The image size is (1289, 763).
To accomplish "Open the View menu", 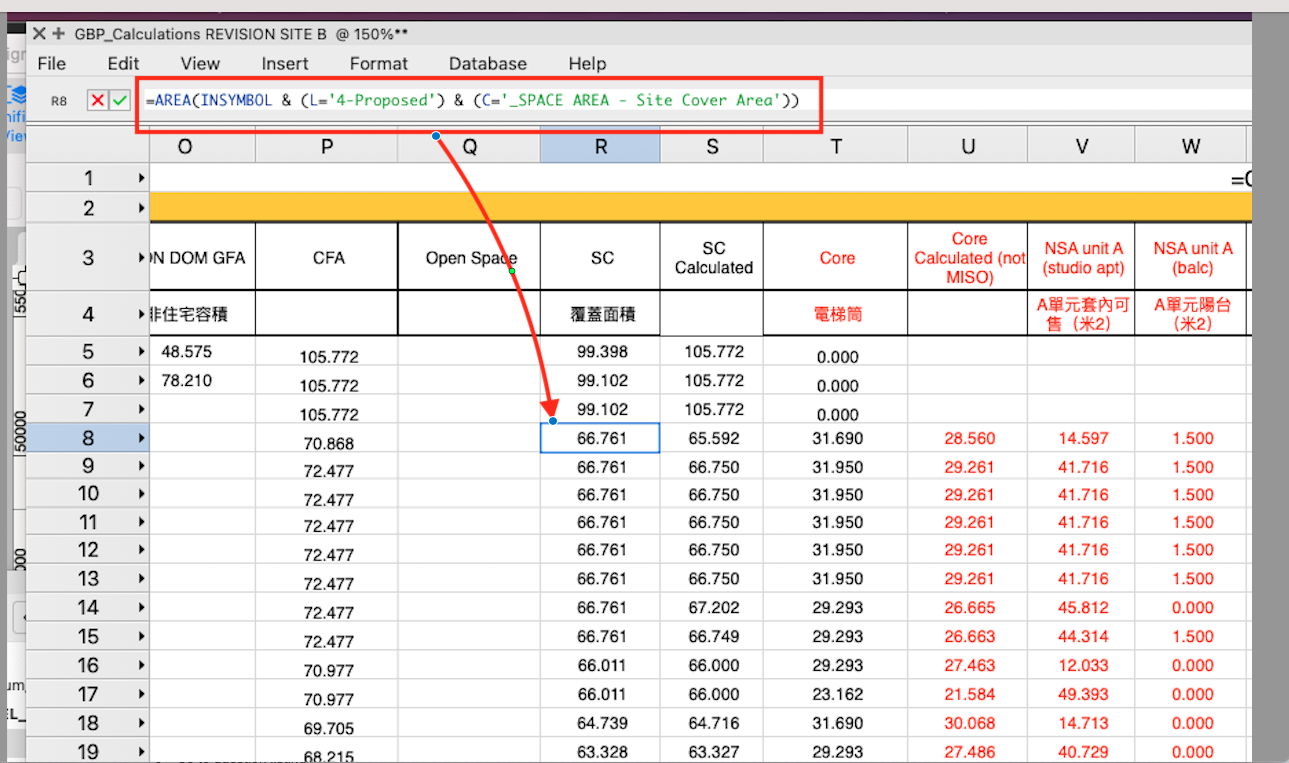I will click(x=200, y=63).
